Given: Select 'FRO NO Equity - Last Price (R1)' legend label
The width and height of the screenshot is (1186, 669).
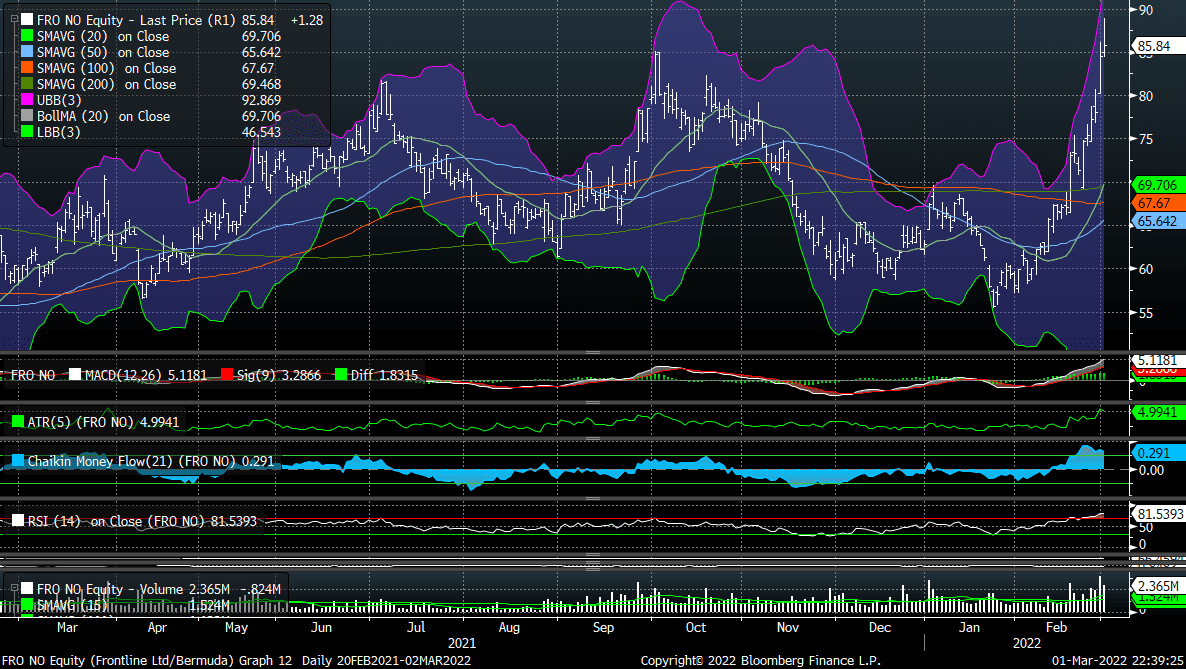Looking at the screenshot, I should pos(136,20).
